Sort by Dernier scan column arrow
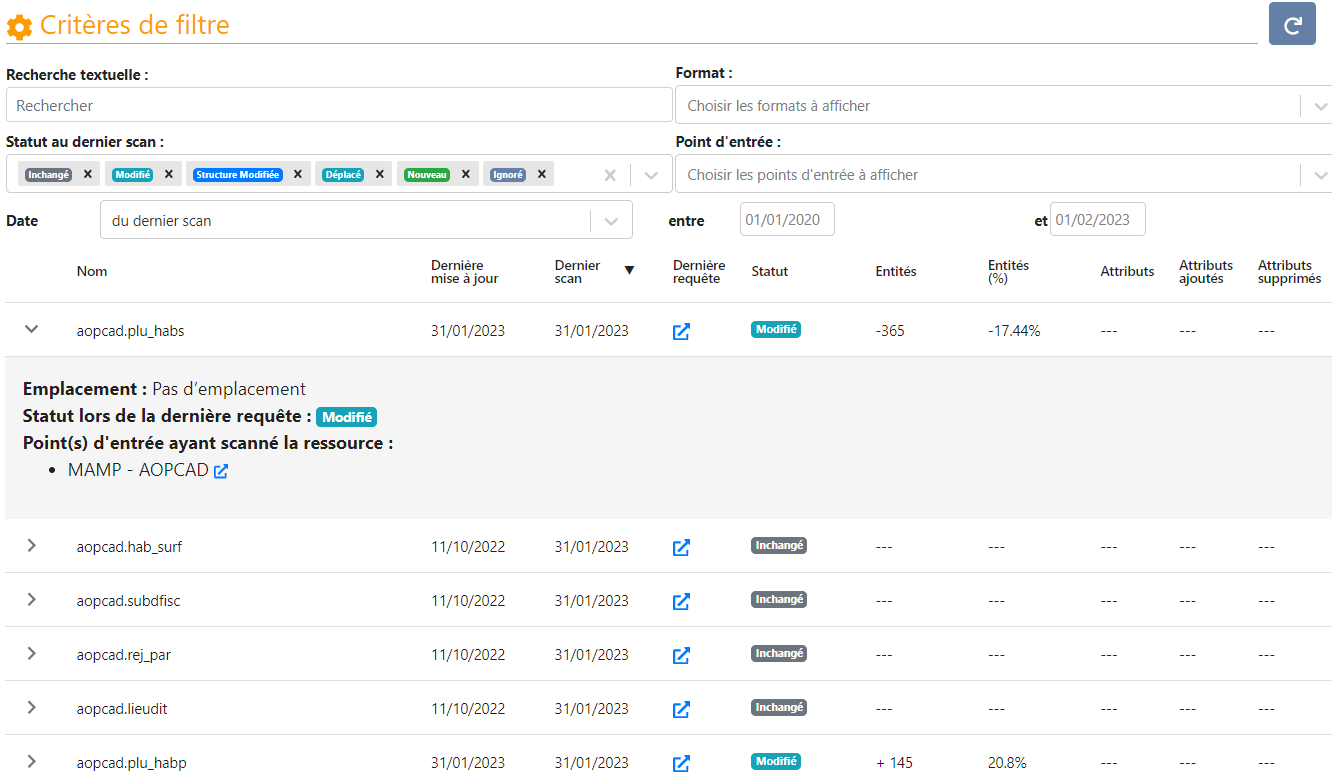The image size is (1332, 773). tap(629, 270)
